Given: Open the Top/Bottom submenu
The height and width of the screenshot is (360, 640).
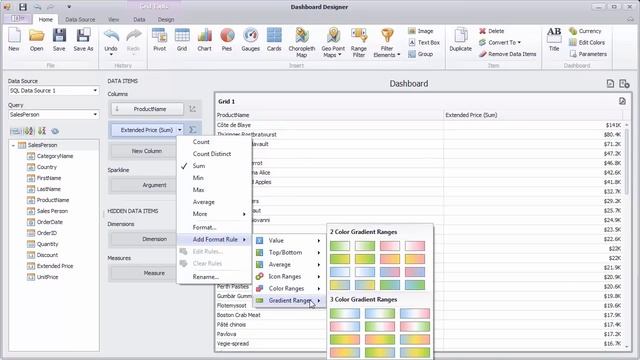Looking at the screenshot, I should coord(288,253).
